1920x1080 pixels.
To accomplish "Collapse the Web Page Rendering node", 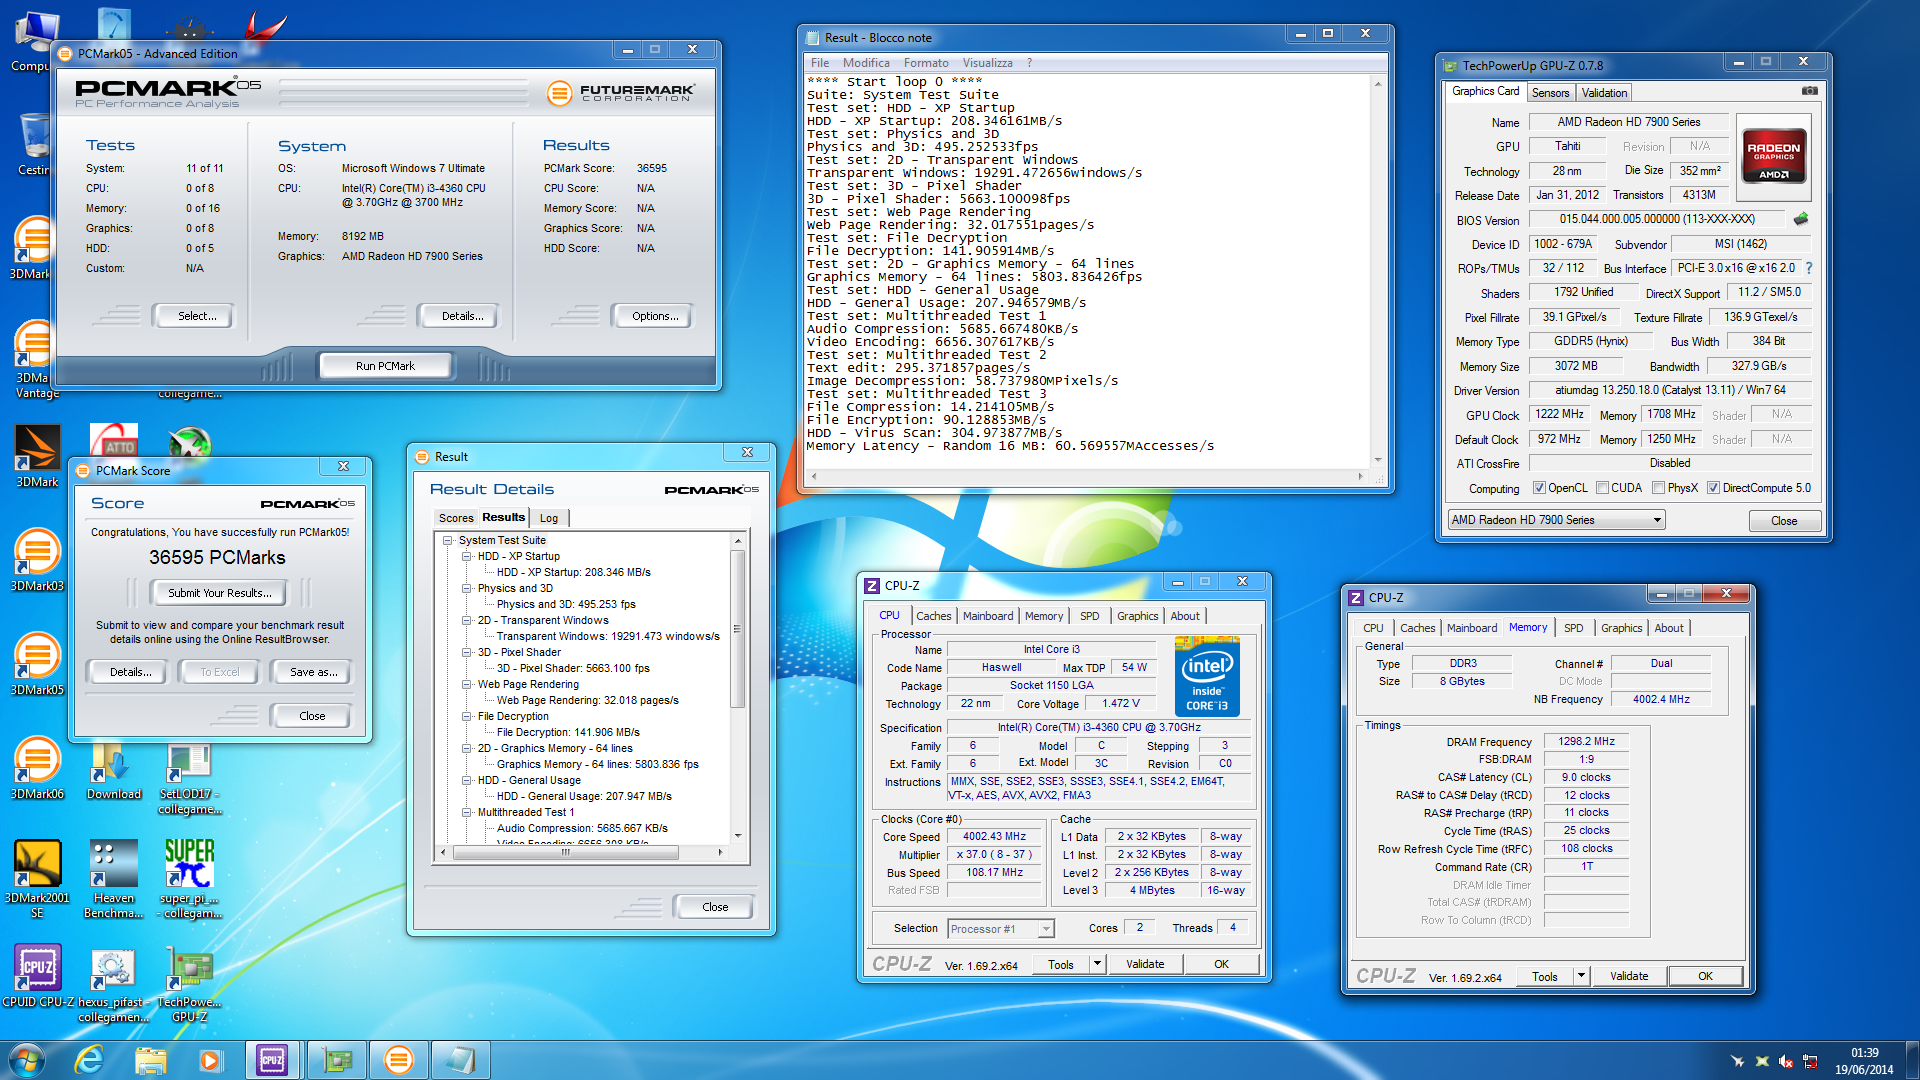I will (x=466, y=684).
